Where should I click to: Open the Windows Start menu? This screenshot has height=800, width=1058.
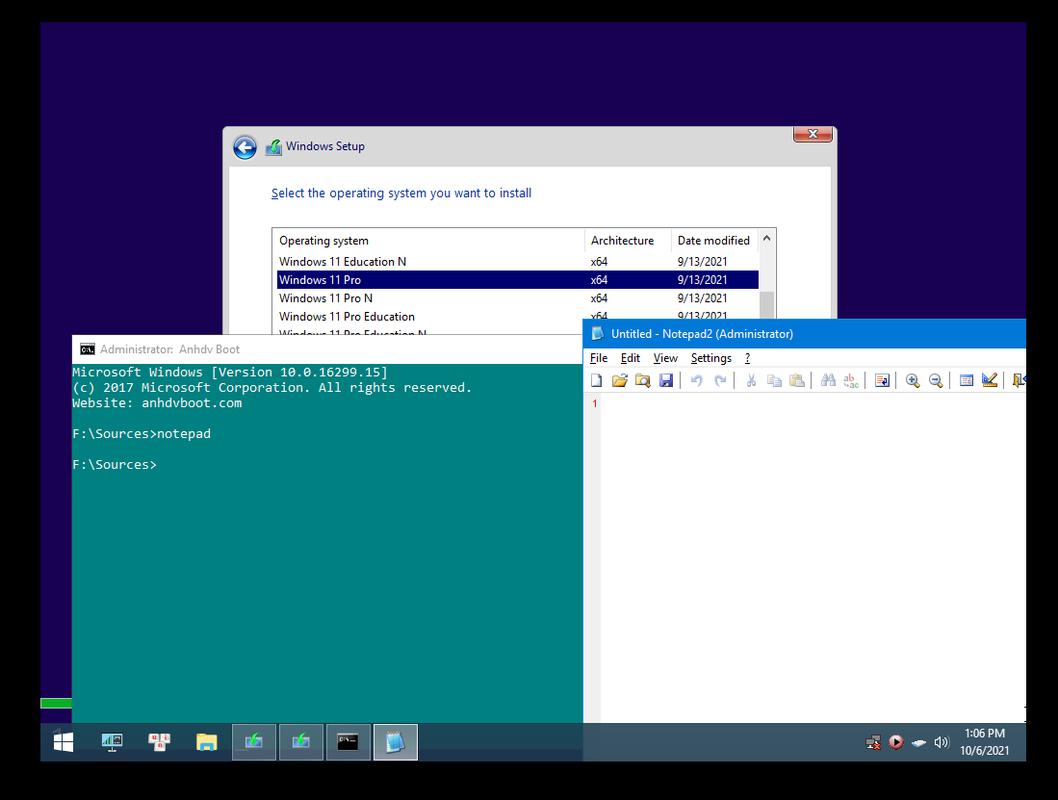pos(63,742)
